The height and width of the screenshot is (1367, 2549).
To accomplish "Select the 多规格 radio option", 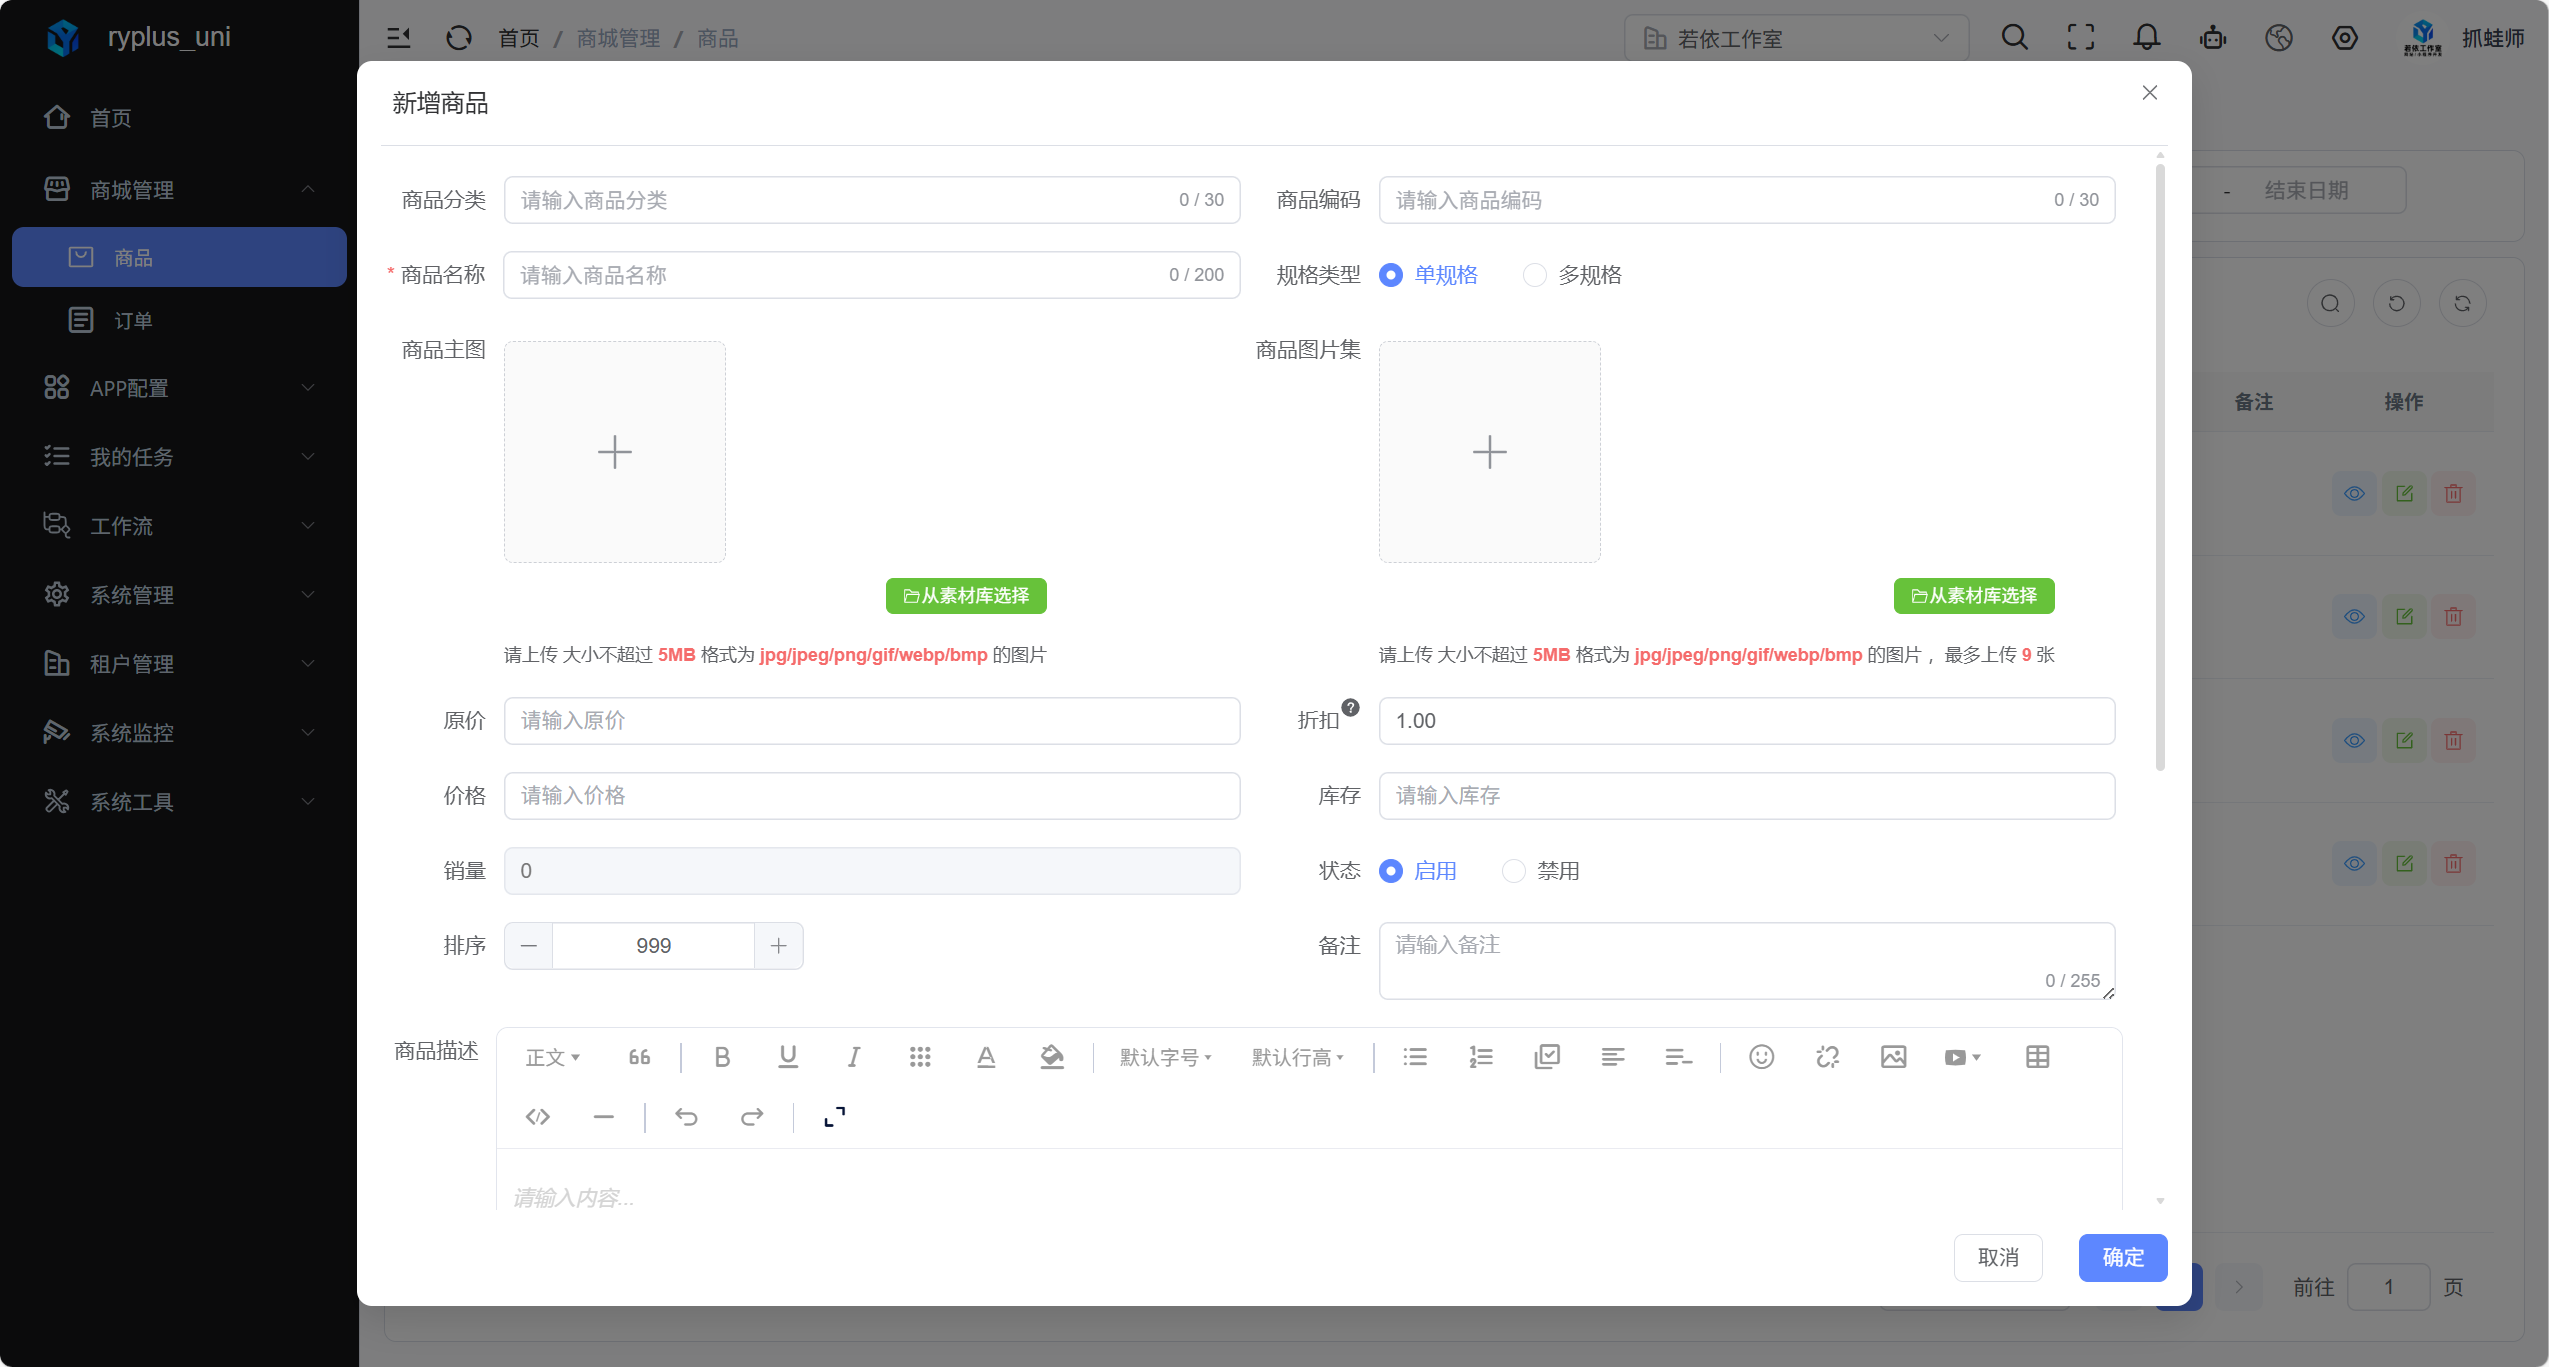I will (1535, 275).
